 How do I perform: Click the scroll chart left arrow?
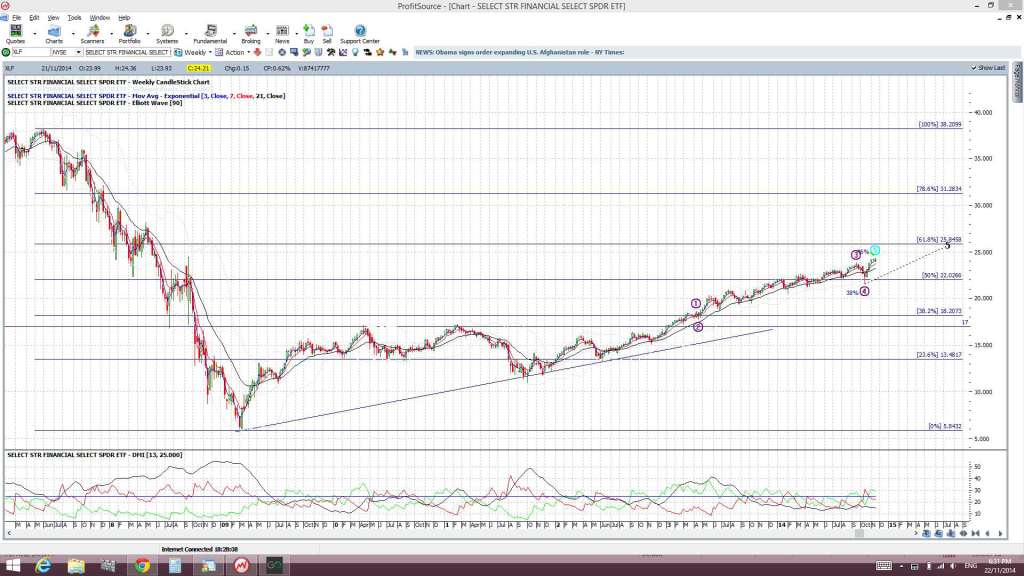point(987,534)
